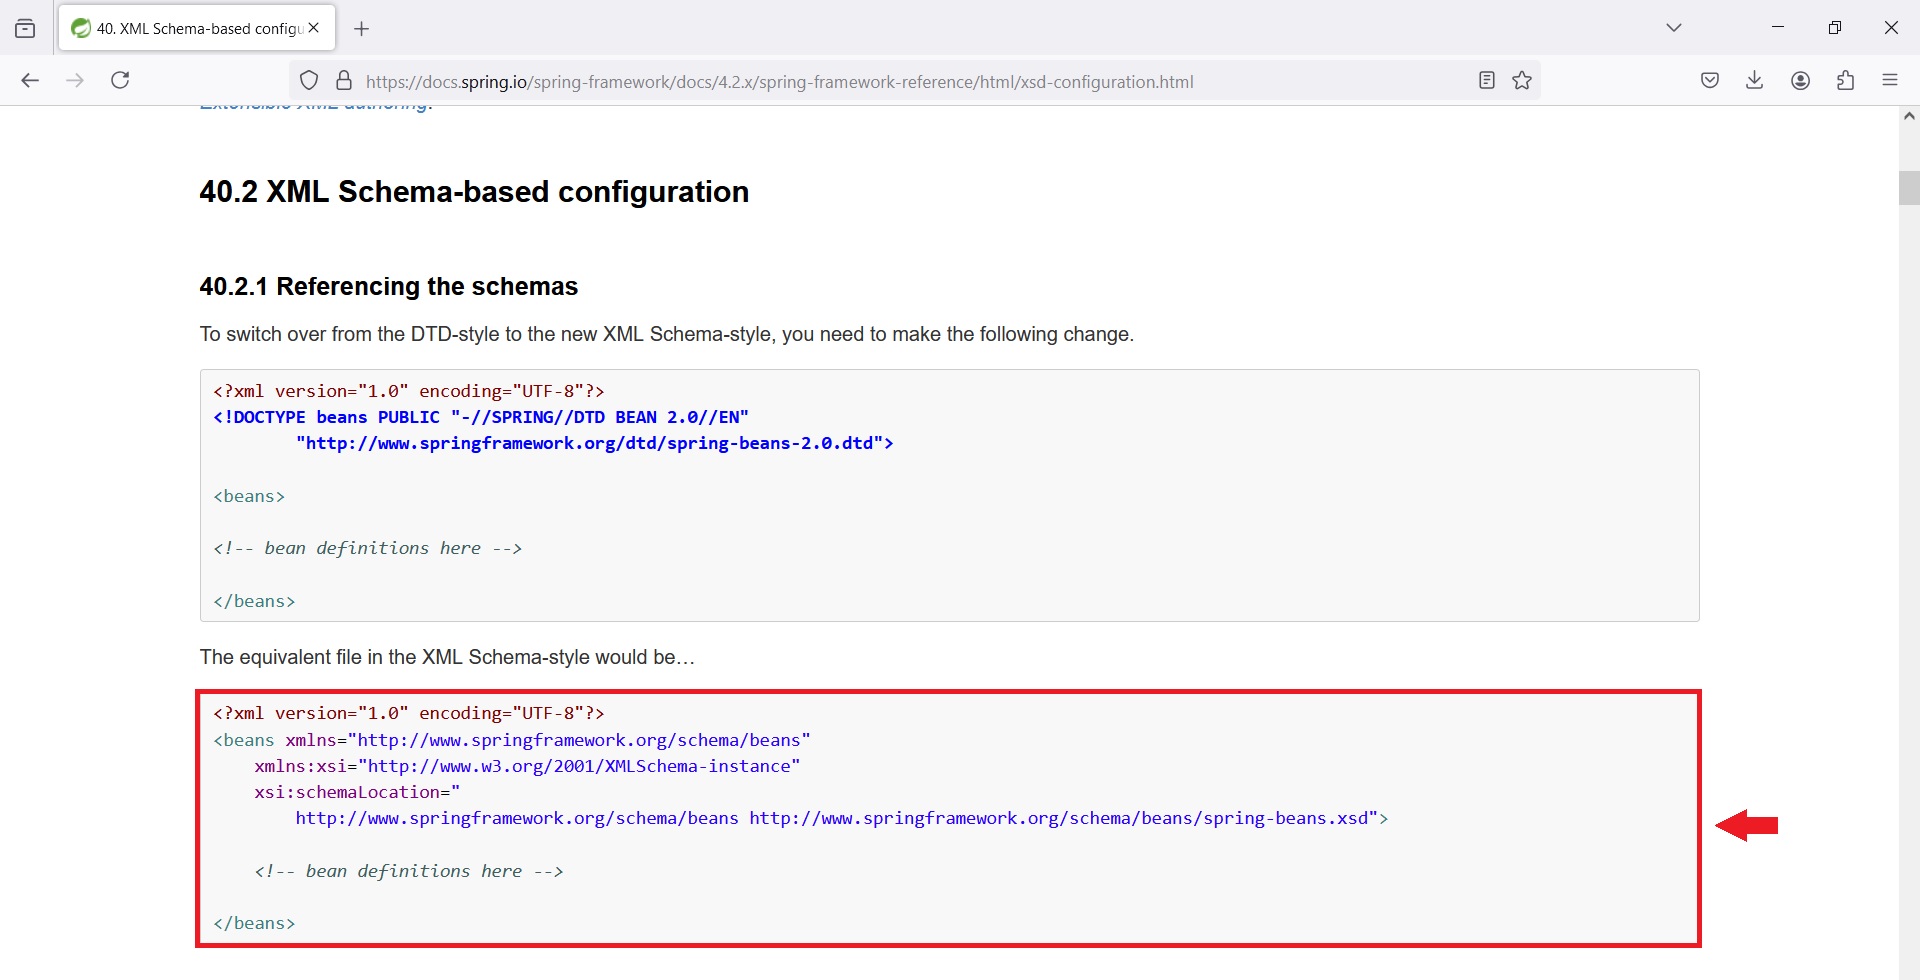Select the XML Schema-based configuration tab

(197, 28)
